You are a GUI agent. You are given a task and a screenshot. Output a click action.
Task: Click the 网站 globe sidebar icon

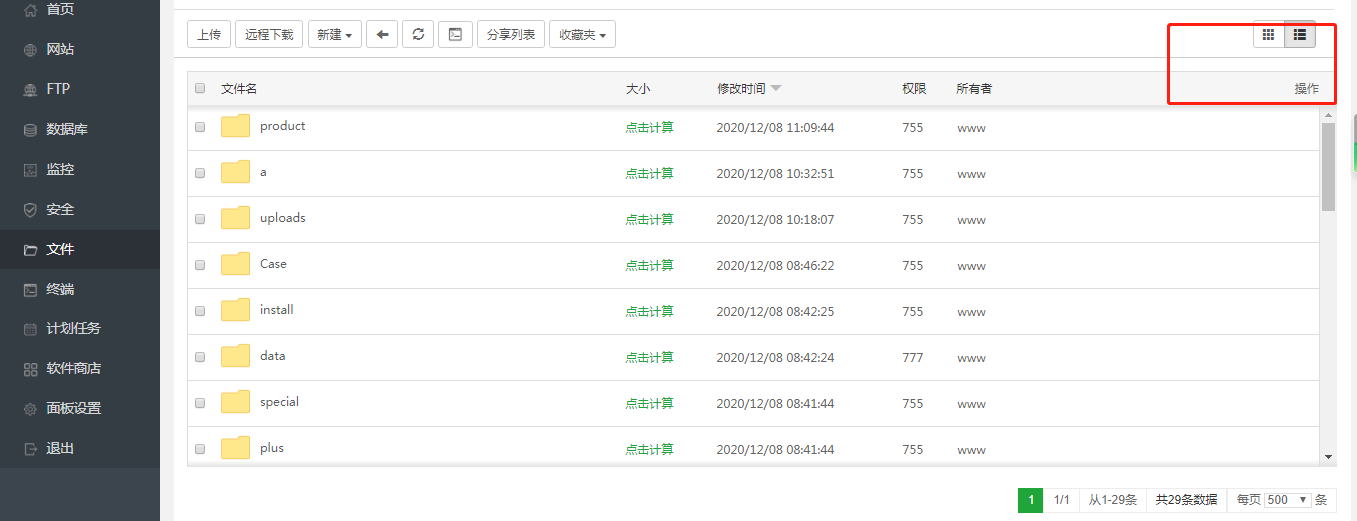(30, 49)
